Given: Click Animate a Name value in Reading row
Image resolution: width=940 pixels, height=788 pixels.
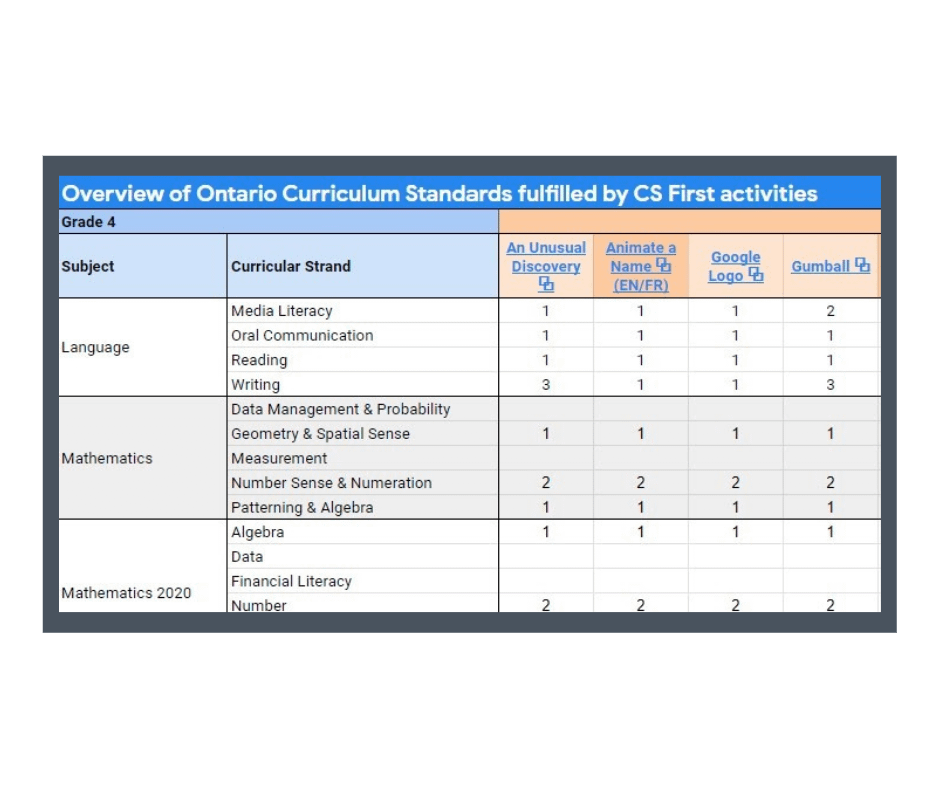Looking at the screenshot, I should (640, 360).
